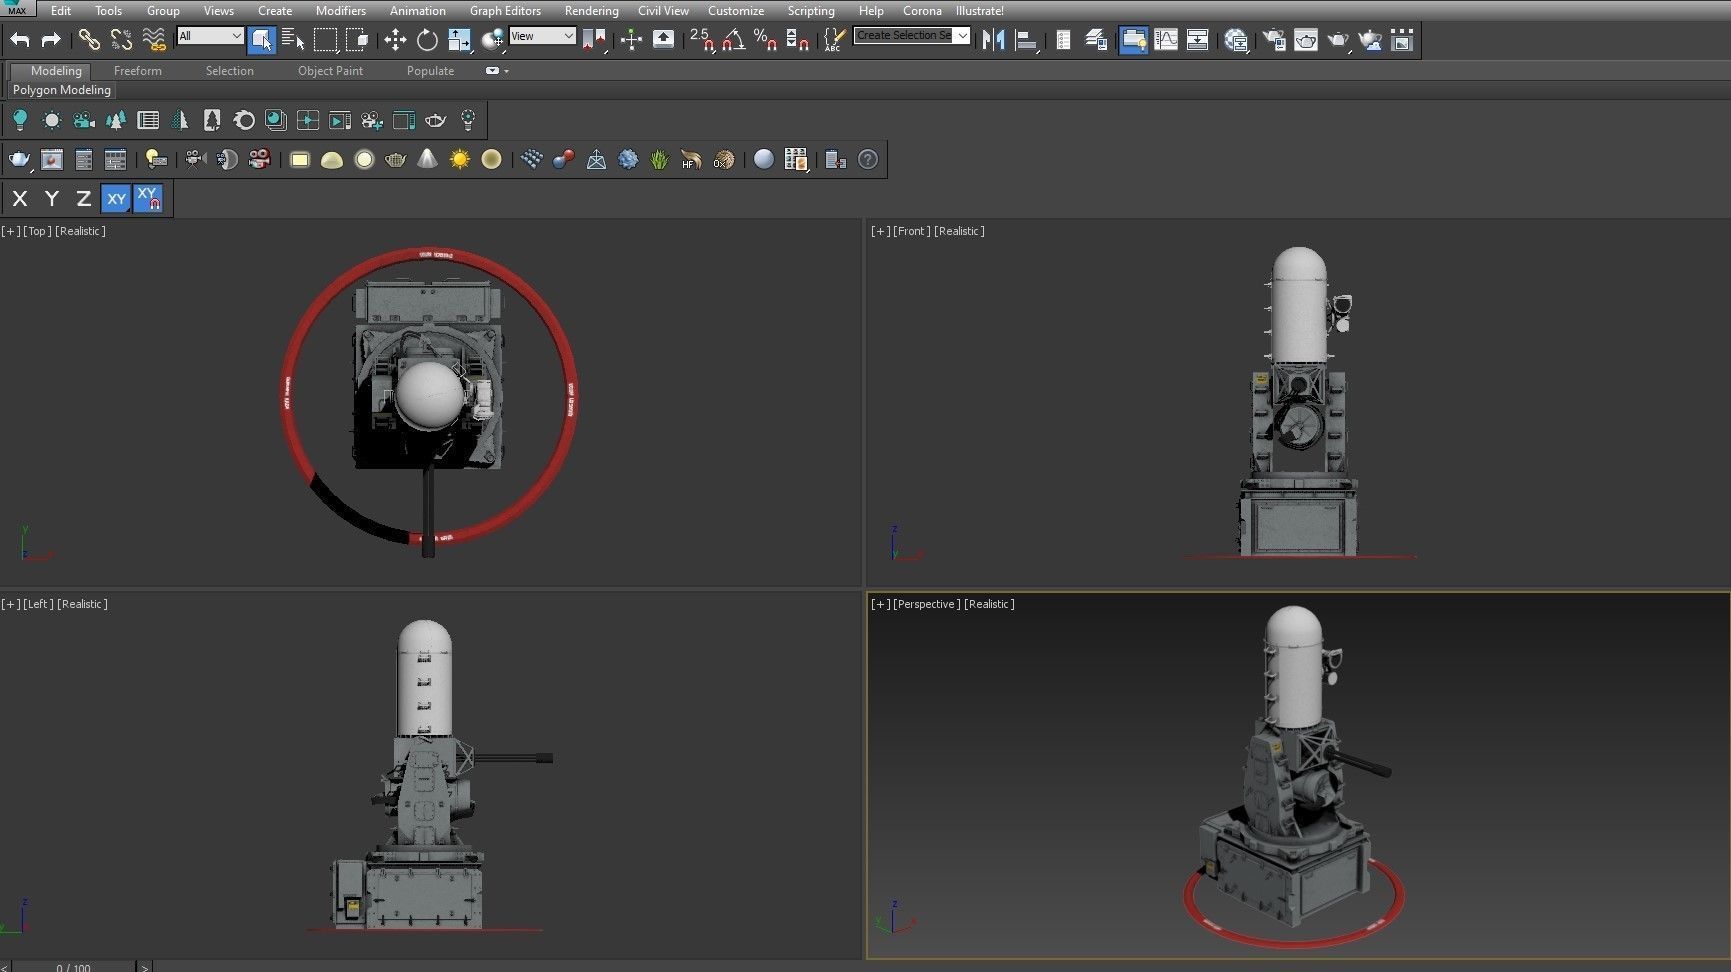Activate the Select Object tool

(261, 40)
